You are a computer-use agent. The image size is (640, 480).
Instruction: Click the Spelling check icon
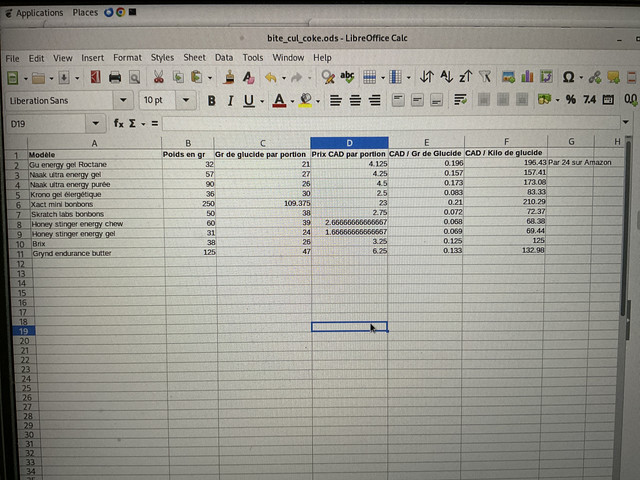(x=347, y=76)
